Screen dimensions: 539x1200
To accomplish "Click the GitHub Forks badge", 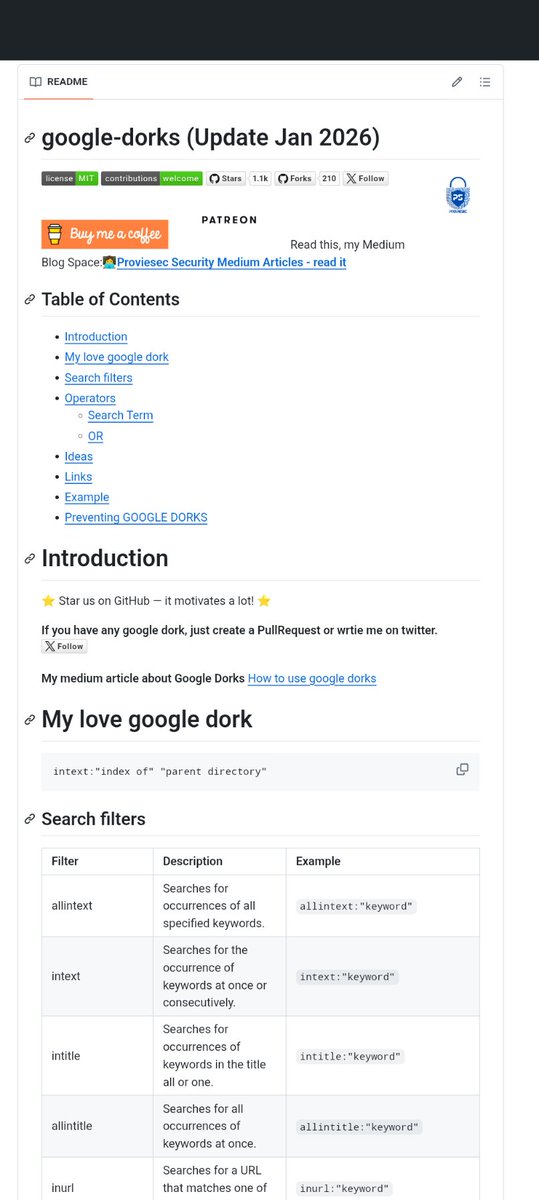I will tap(308, 178).
